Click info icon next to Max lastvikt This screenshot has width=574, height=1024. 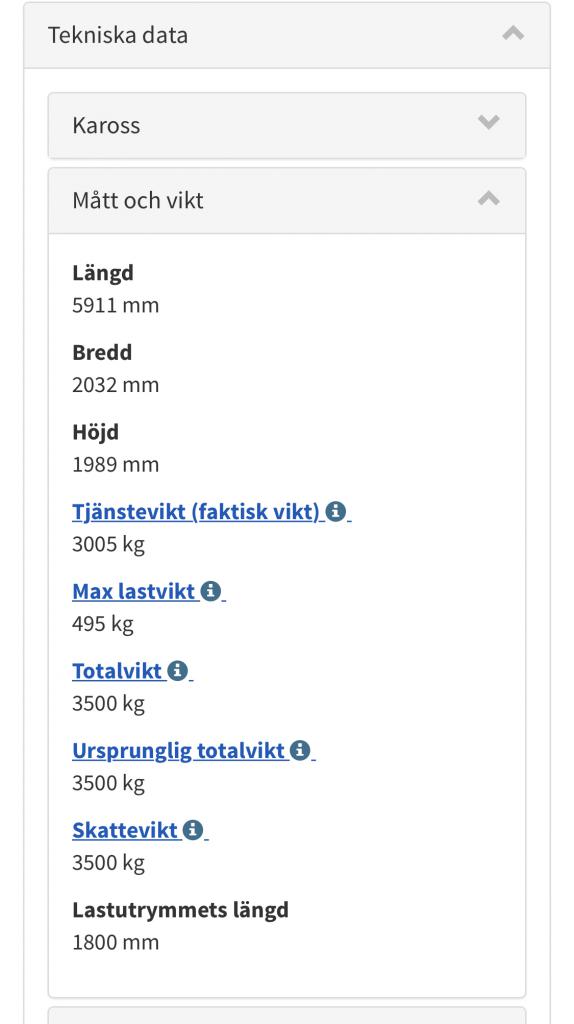tap(210, 591)
